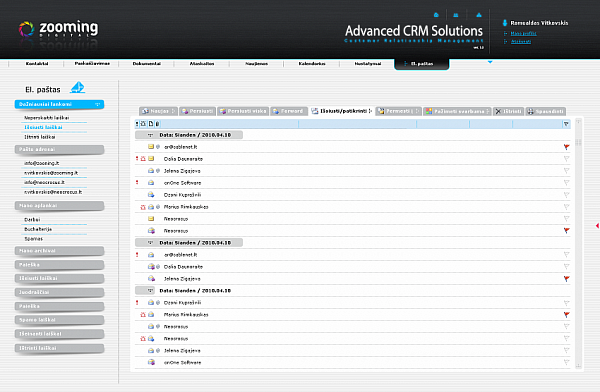Screen dimensions: 600x392
Task: Toggle grey flag on onOne Software row marked priority
Action: click(566, 183)
